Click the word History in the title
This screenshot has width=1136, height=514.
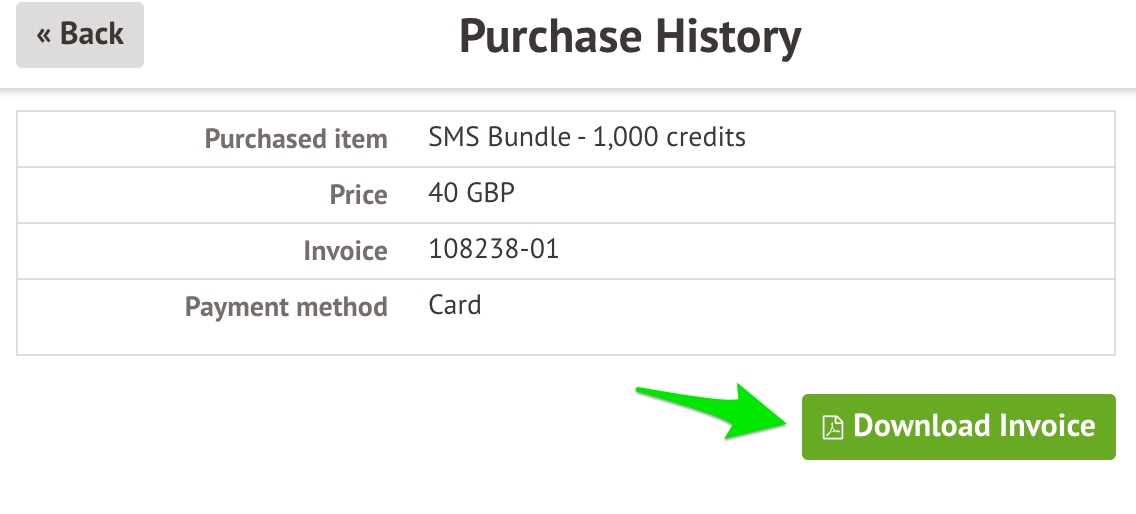(729, 38)
